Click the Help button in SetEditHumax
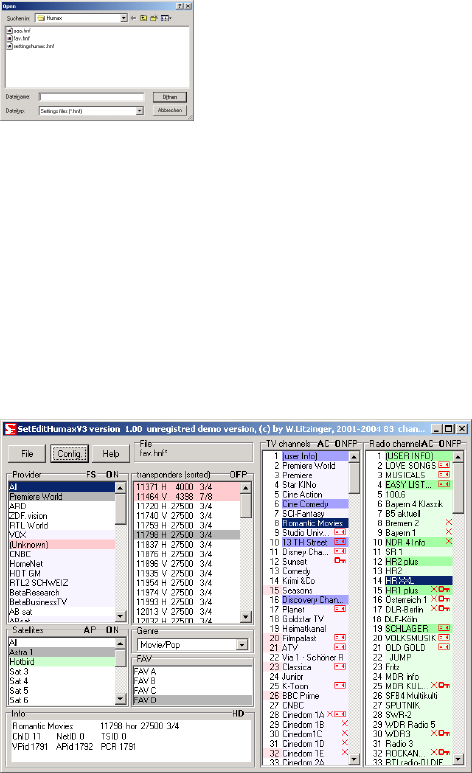472x773 pixels. 111,454
